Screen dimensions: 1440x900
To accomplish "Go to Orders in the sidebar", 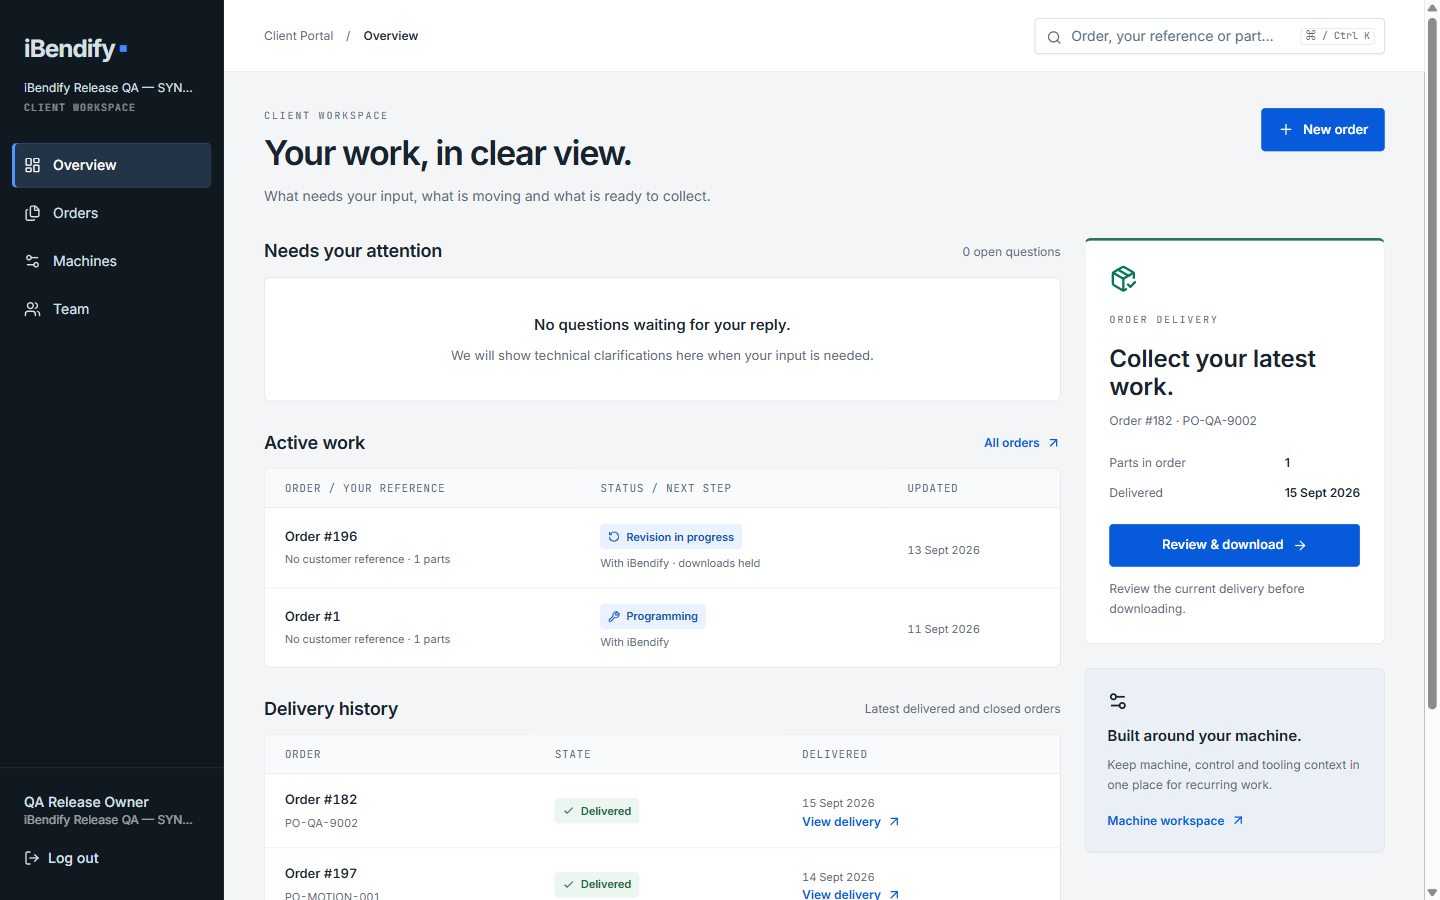I will click(112, 213).
